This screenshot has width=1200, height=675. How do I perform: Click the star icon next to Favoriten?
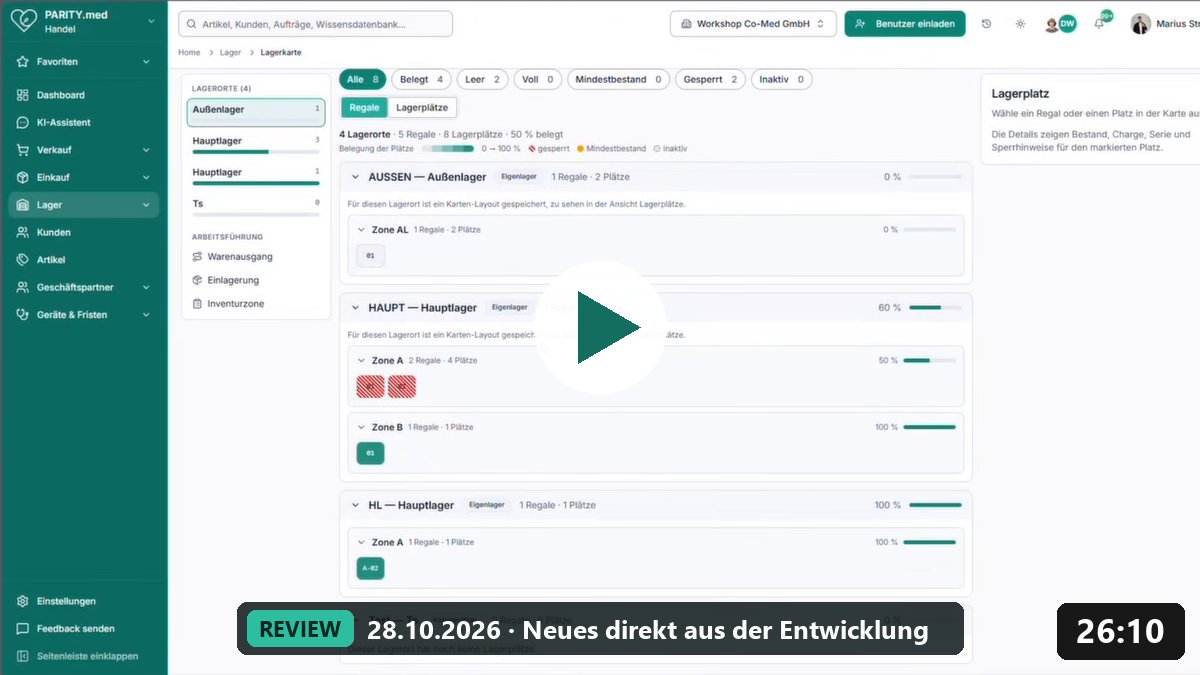tap(22, 62)
